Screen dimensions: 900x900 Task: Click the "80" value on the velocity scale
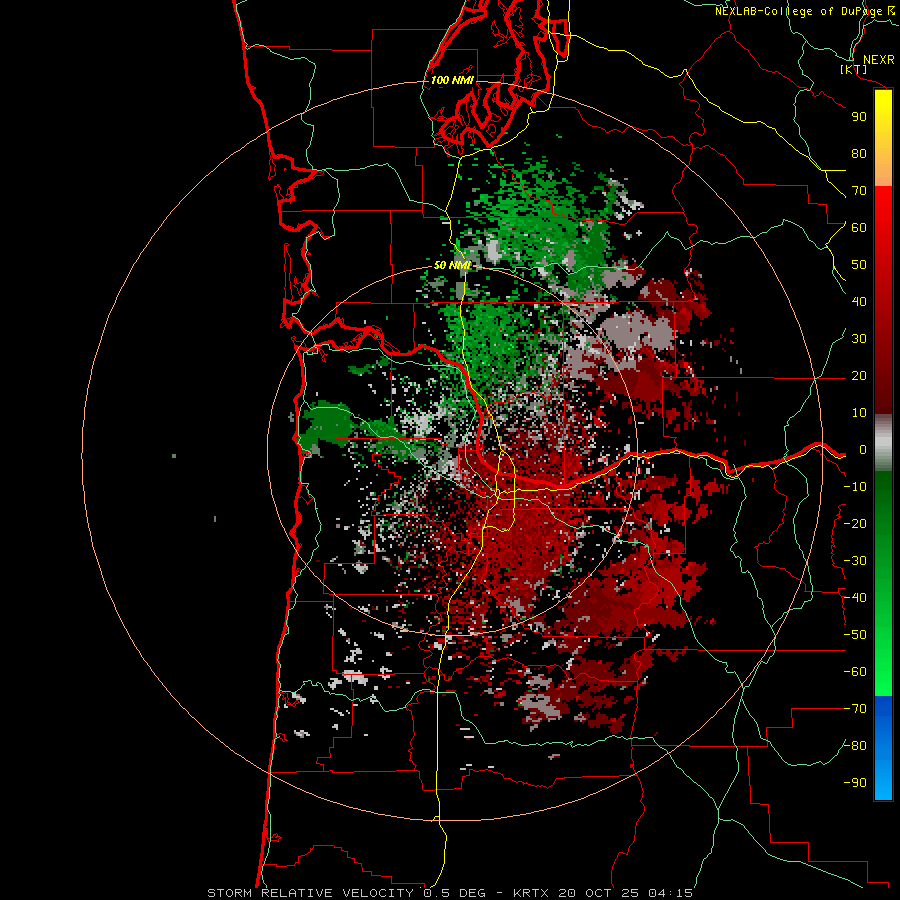coord(859,154)
